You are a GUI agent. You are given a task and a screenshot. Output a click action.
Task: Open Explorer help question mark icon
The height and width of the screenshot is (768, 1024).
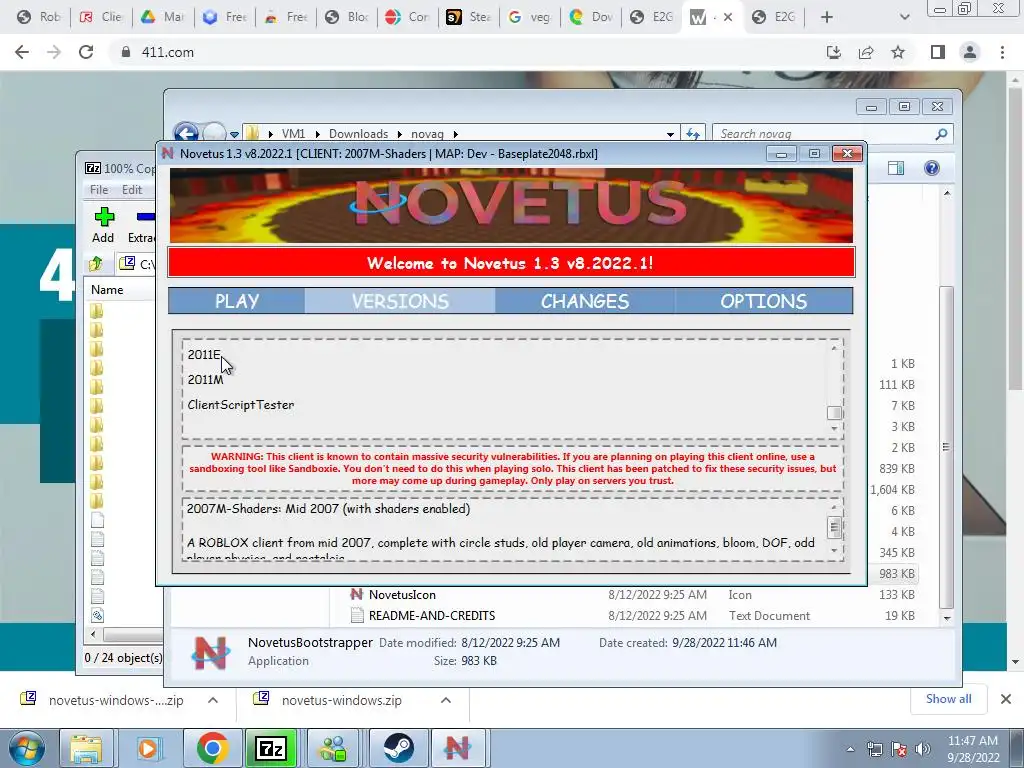tap(932, 168)
